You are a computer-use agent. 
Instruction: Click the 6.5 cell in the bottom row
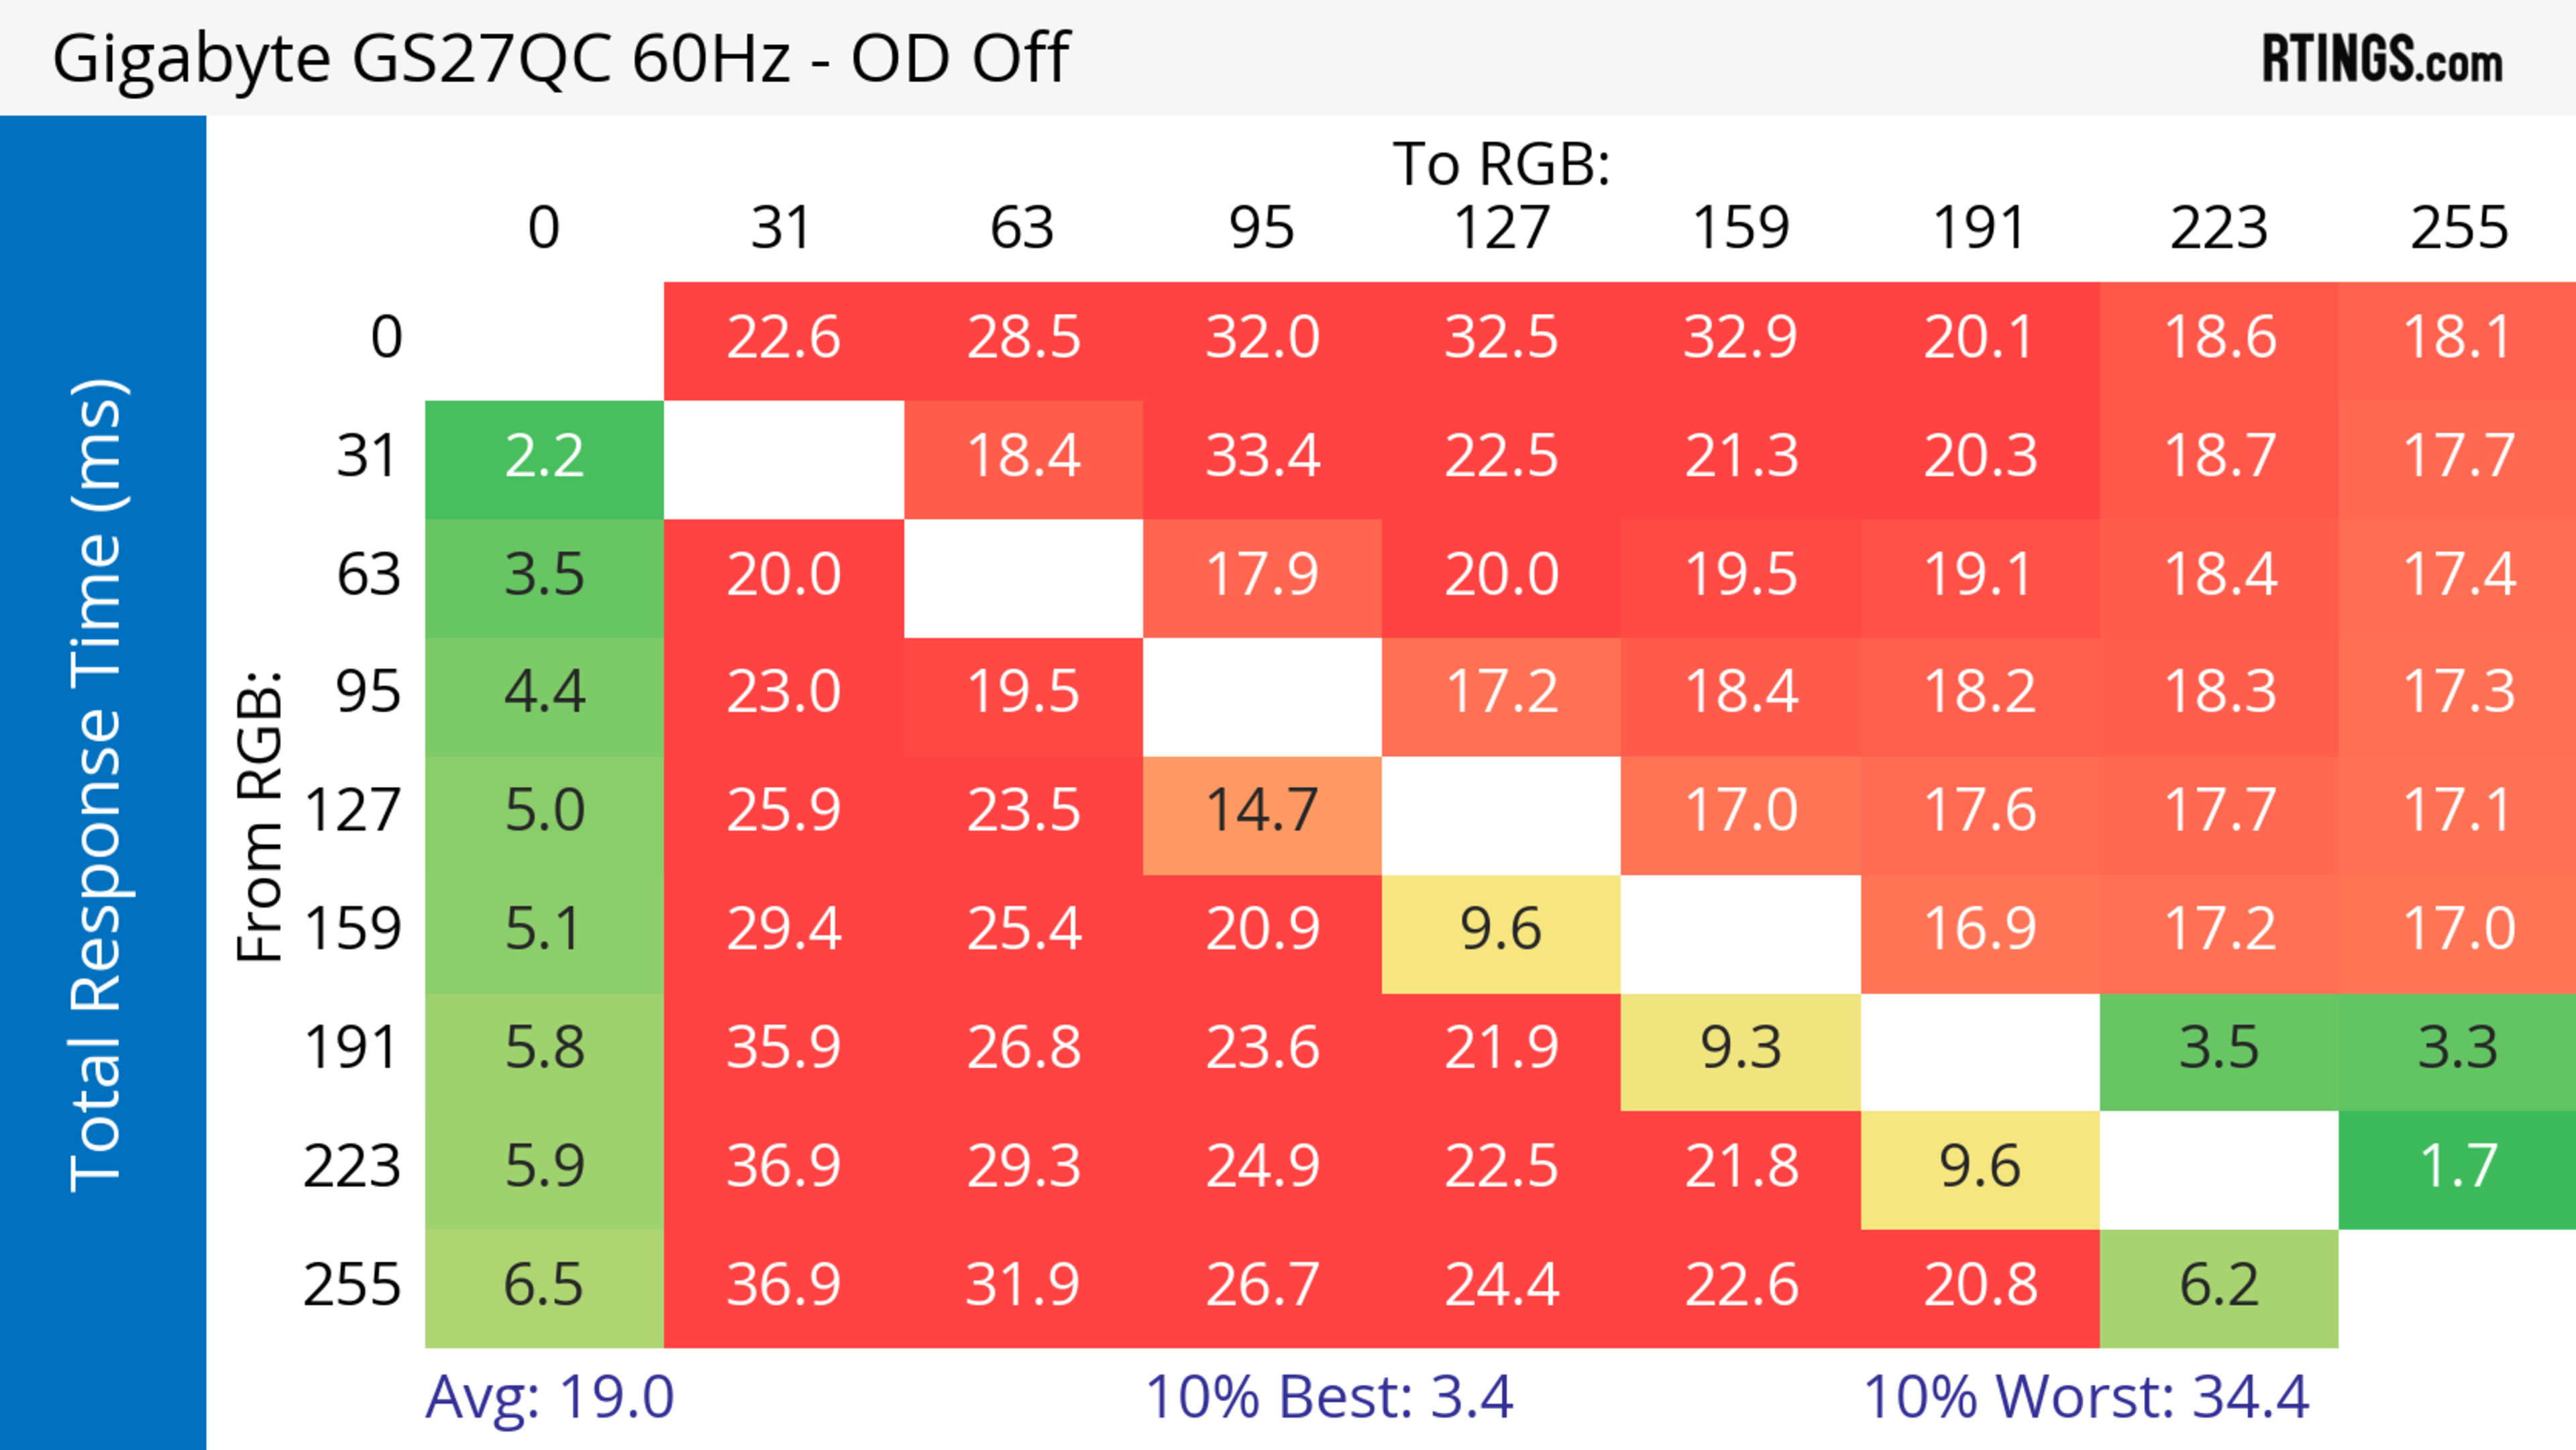[544, 1286]
